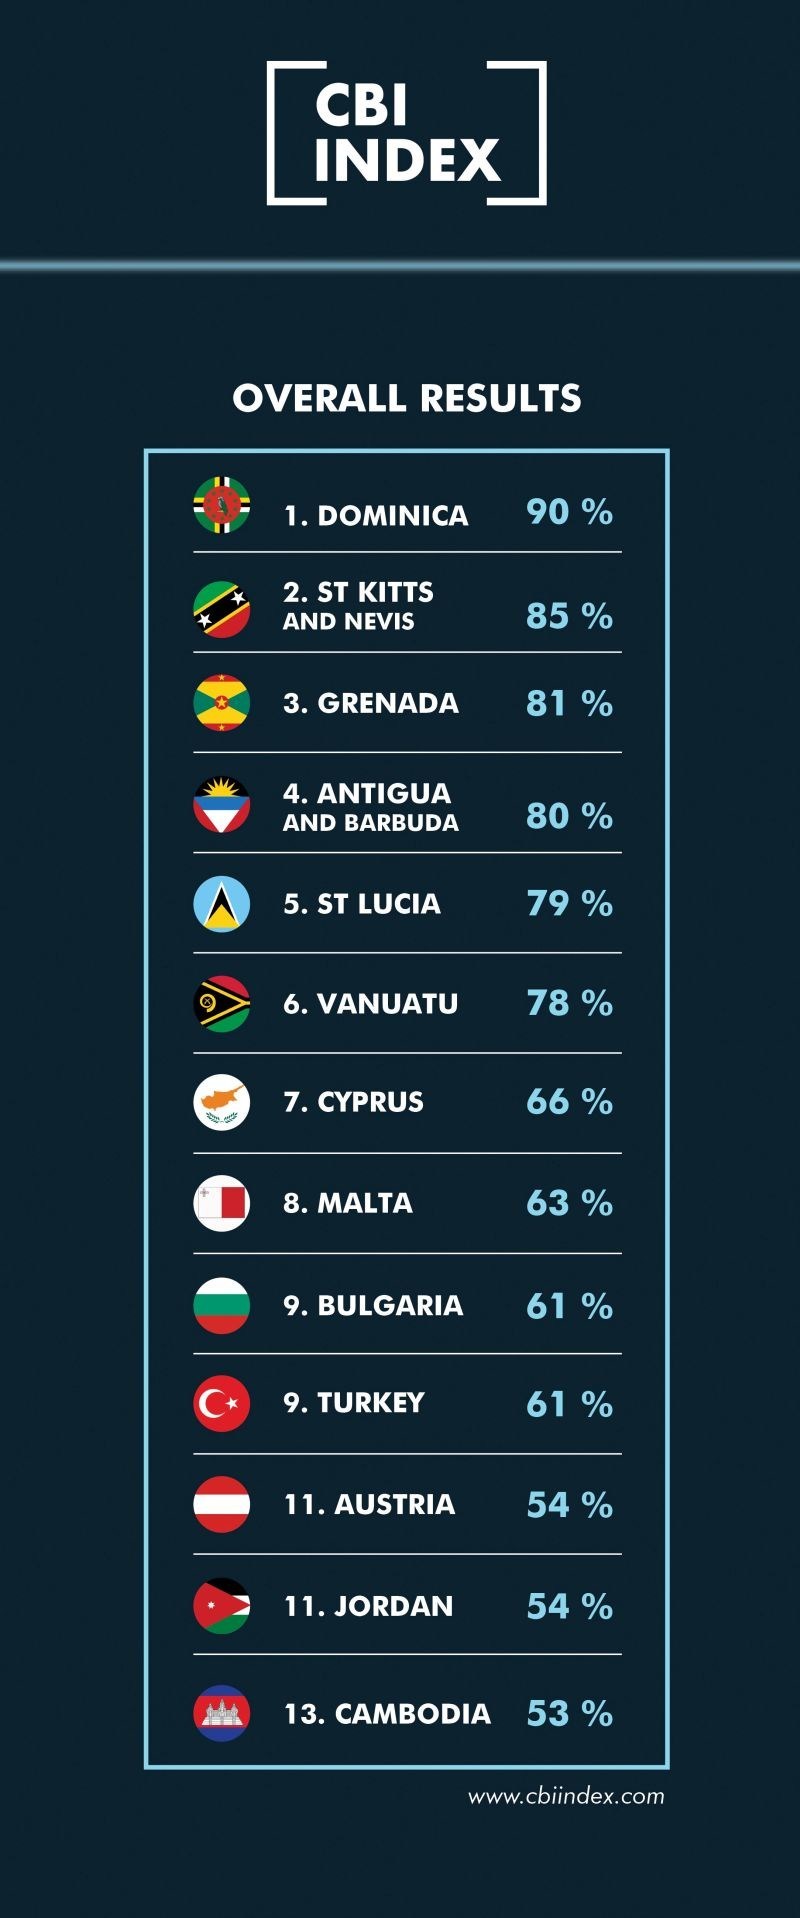Click the Dominica flag icon
The width and height of the screenshot is (800, 1918).
(221, 505)
